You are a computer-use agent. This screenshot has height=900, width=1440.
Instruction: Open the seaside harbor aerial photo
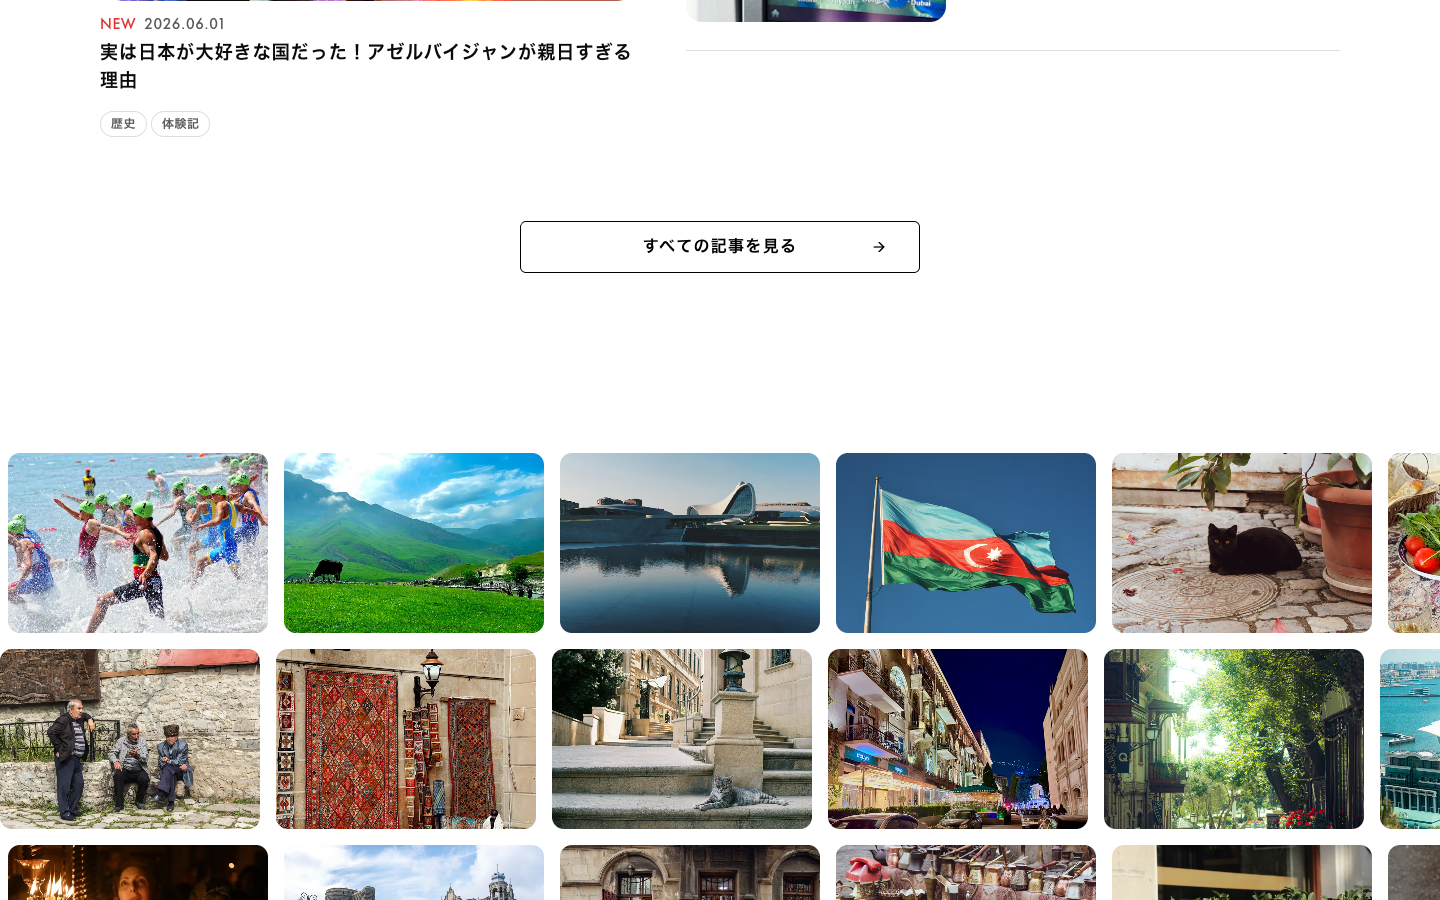tap(1410, 739)
